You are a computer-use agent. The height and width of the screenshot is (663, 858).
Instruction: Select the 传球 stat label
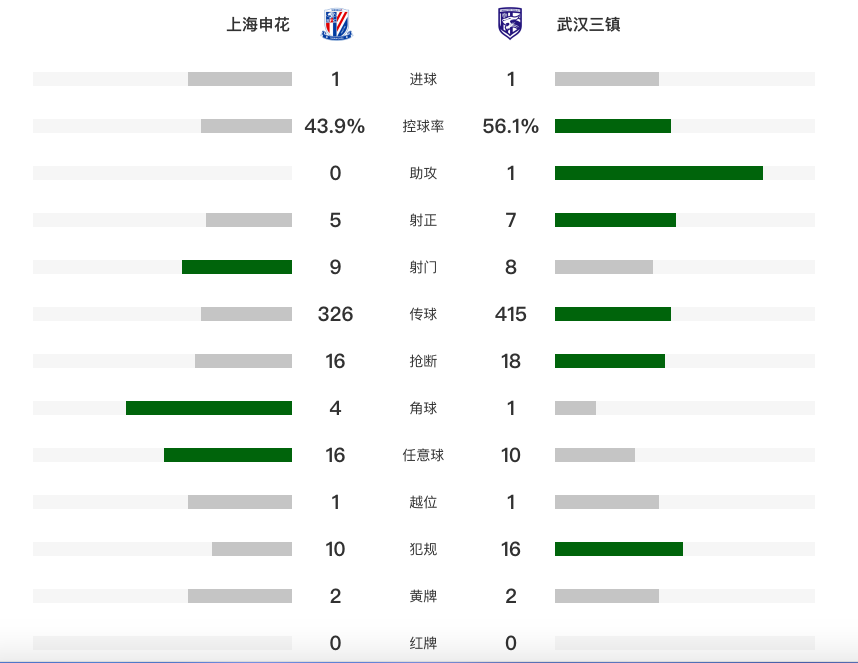(423, 315)
